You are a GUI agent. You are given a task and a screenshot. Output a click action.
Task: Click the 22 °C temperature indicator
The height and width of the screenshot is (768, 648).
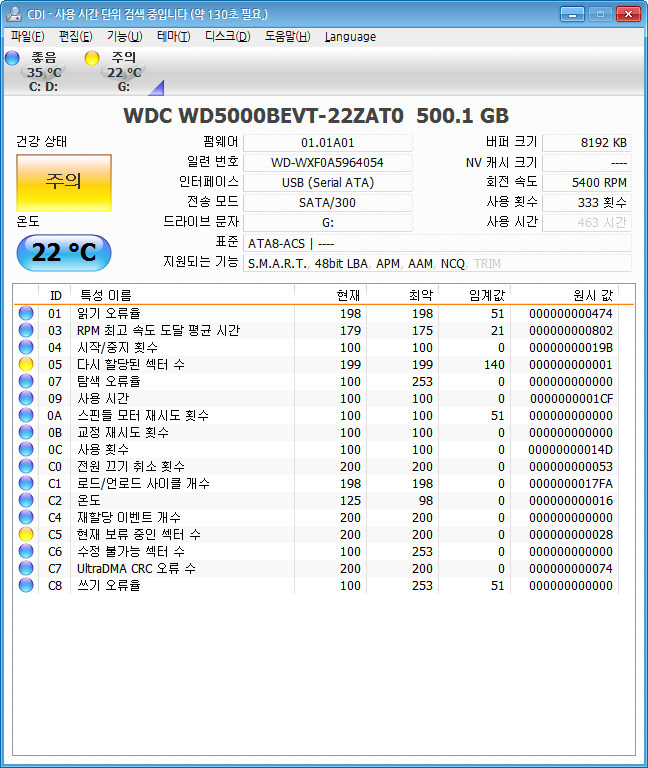64,253
